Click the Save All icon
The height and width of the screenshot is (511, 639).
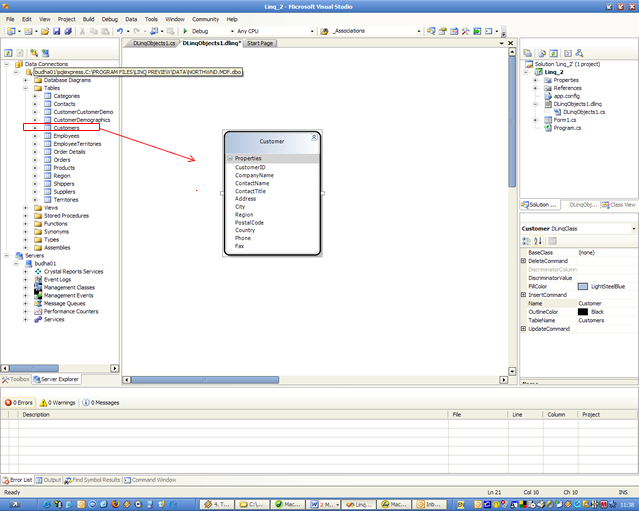coord(68,31)
